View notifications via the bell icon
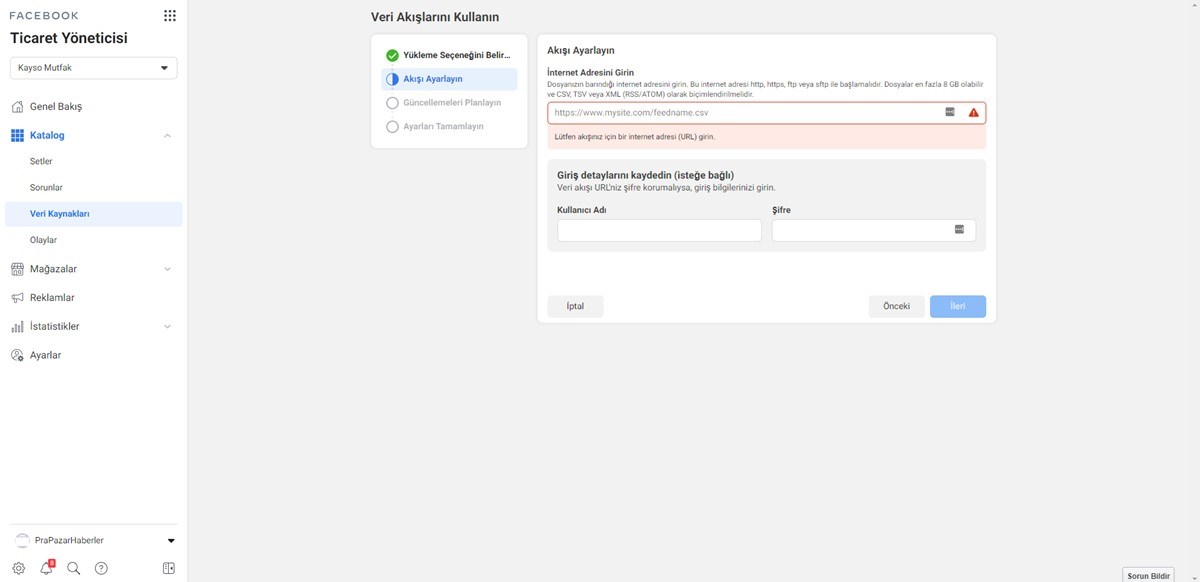Viewport: 1200px width, 582px height. [x=46, y=568]
